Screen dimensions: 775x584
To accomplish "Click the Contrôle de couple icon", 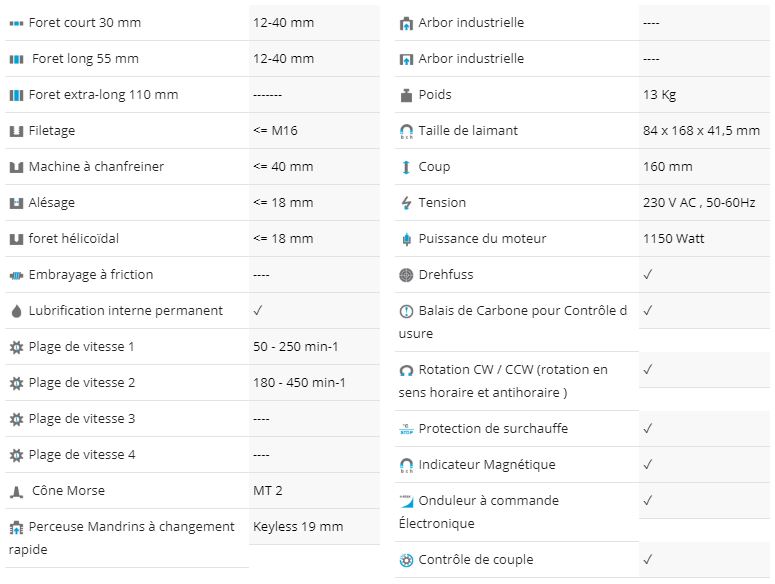I will 406,560.
